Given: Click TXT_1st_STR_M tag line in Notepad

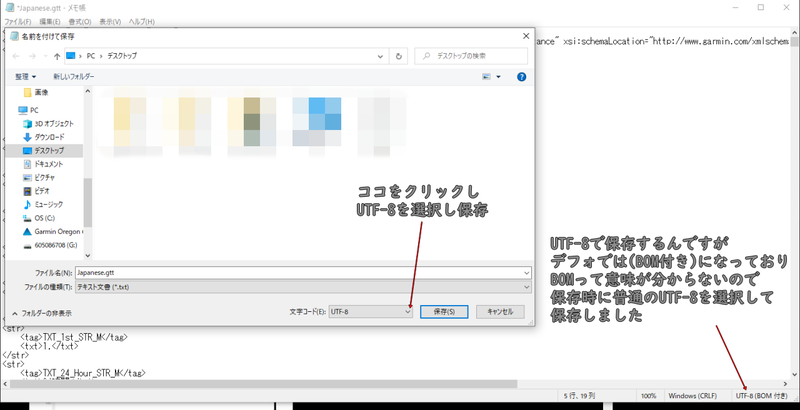Looking at the screenshot, I should coord(74,338).
